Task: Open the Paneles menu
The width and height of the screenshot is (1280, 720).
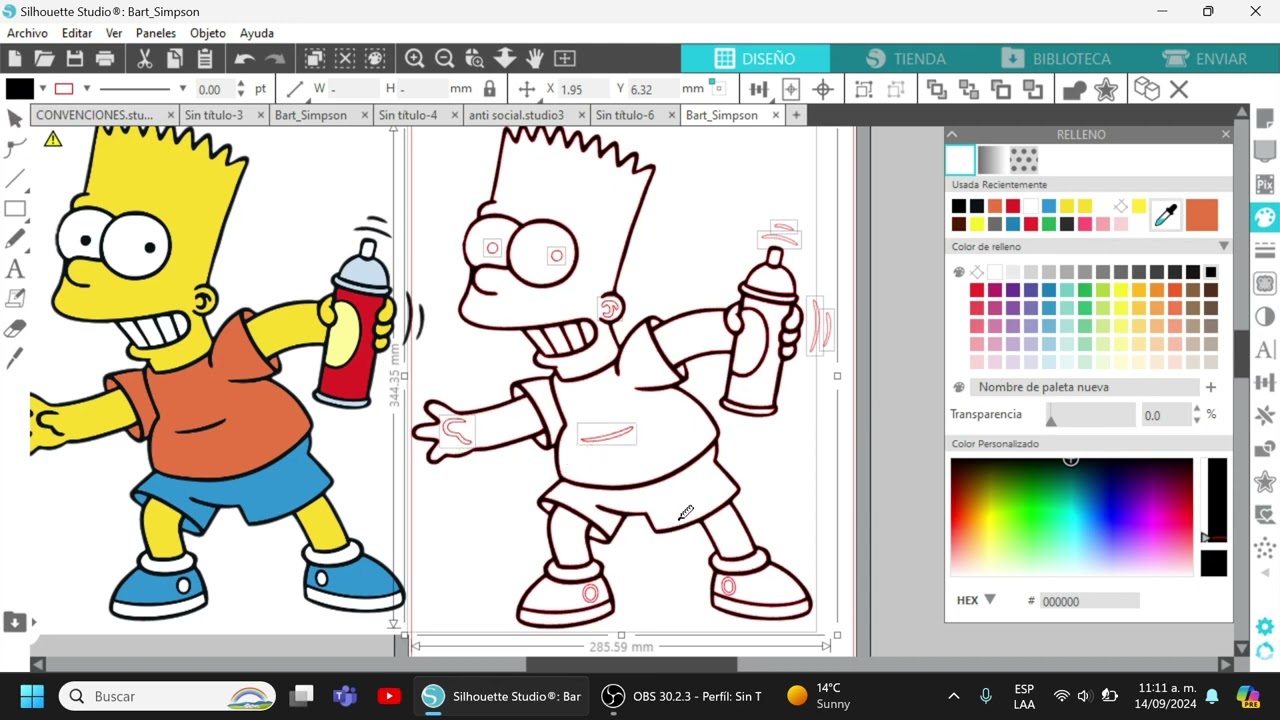Action: 156,33
